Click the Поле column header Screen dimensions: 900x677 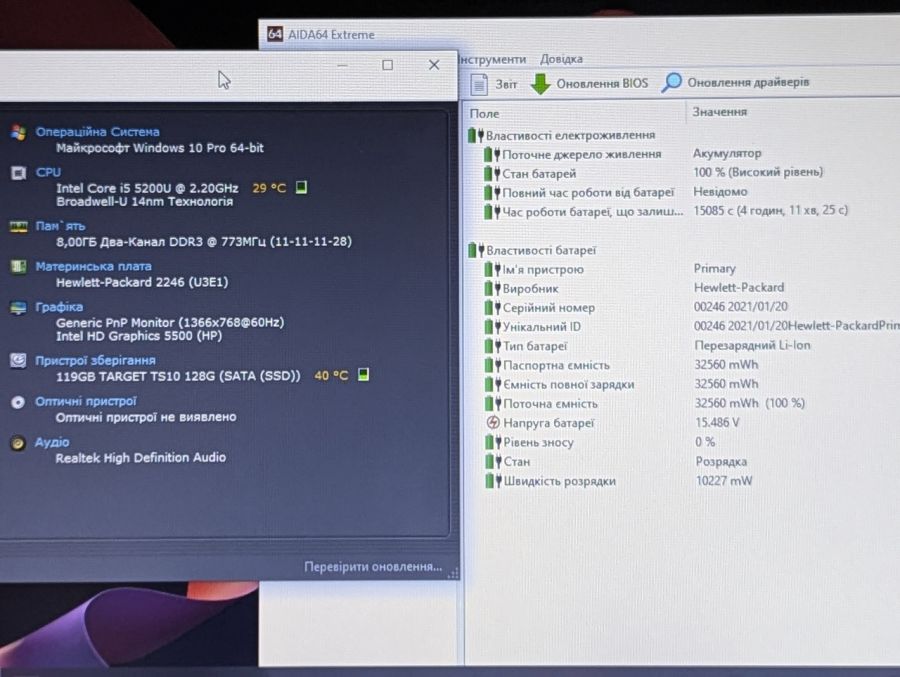click(484, 113)
